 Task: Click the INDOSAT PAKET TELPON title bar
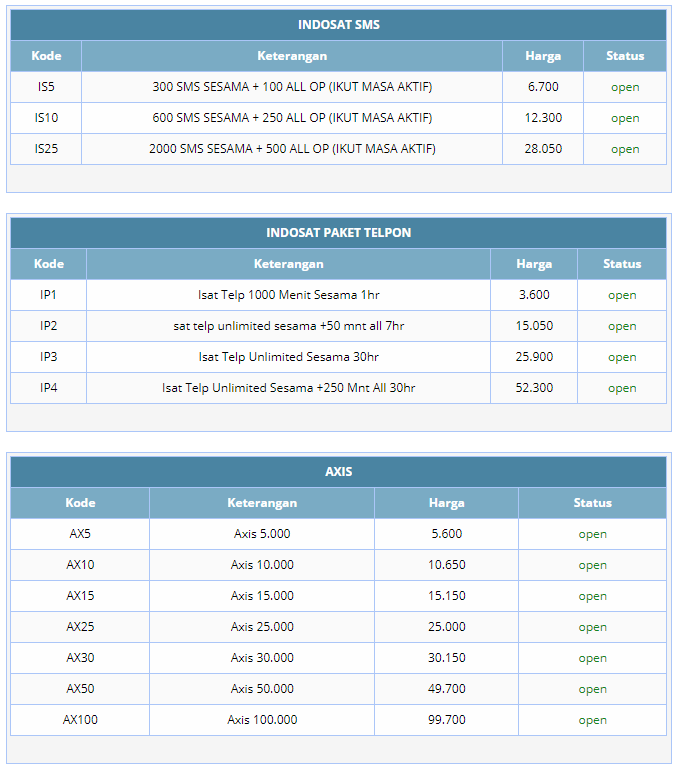click(x=338, y=233)
